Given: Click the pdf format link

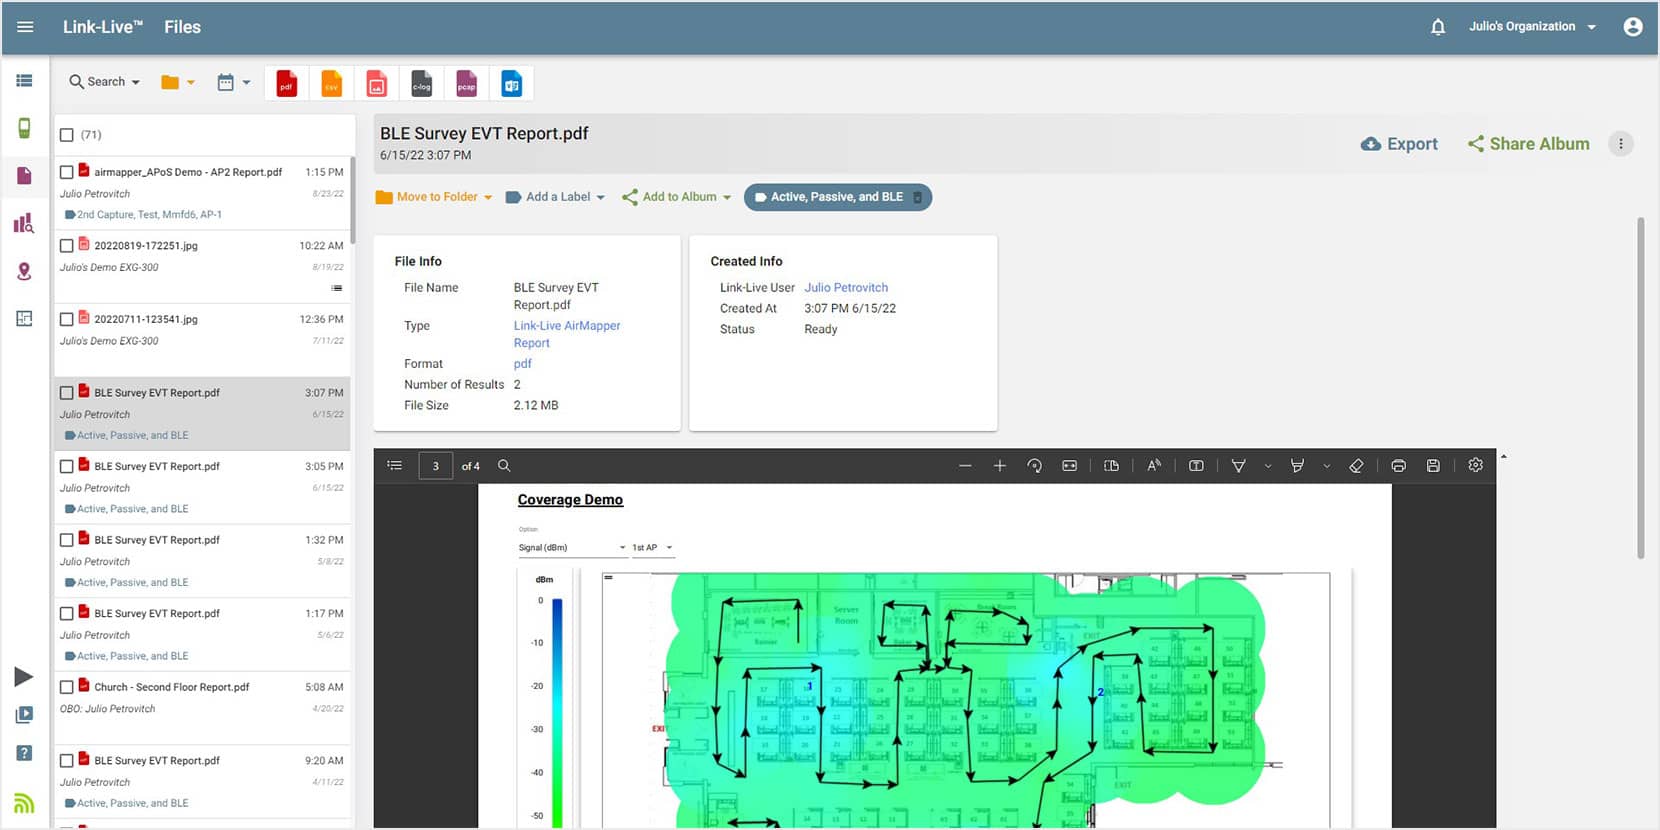Looking at the screenshot, I should coord(522,364).
